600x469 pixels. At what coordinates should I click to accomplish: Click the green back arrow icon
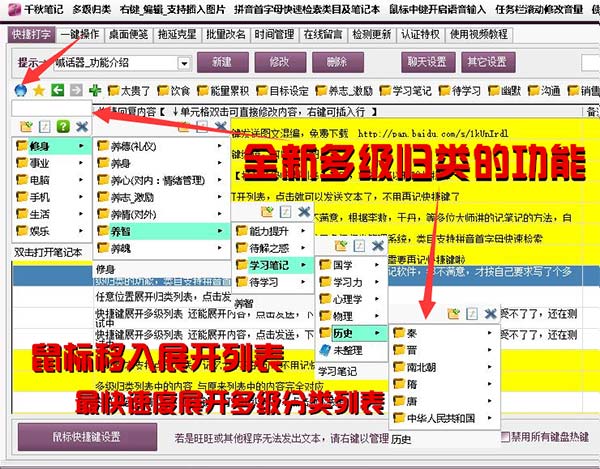click(58, 90)
